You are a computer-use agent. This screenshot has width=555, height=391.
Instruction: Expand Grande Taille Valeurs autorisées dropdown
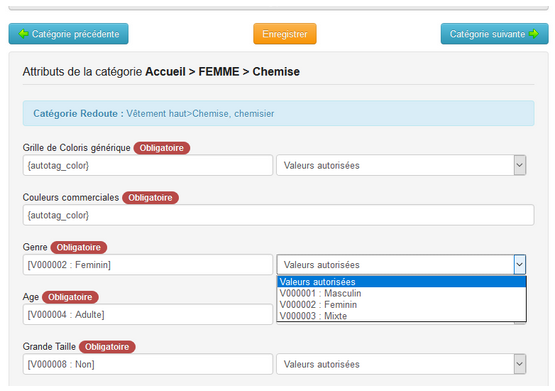(519, 364)
